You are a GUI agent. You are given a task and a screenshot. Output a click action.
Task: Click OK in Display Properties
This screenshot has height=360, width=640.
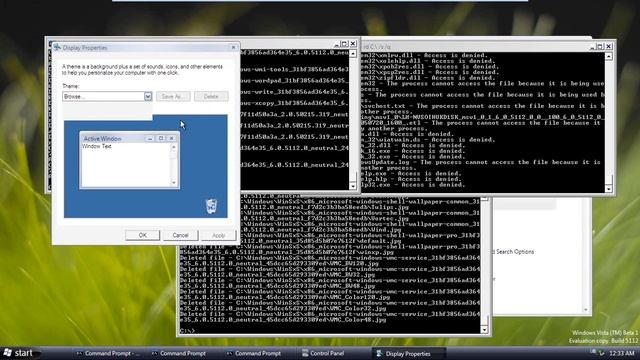point(142,235)
